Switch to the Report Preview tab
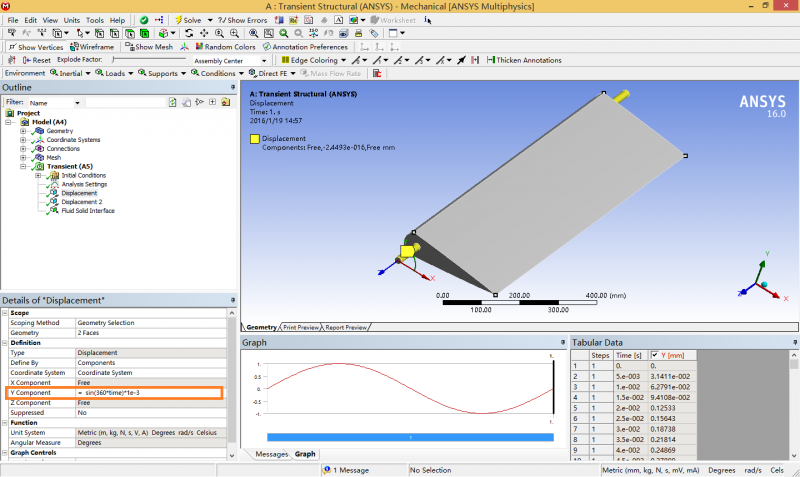Image resolution: width=800 pixels, height=477 pixels. pyautogui.click(x=346, y=327)
